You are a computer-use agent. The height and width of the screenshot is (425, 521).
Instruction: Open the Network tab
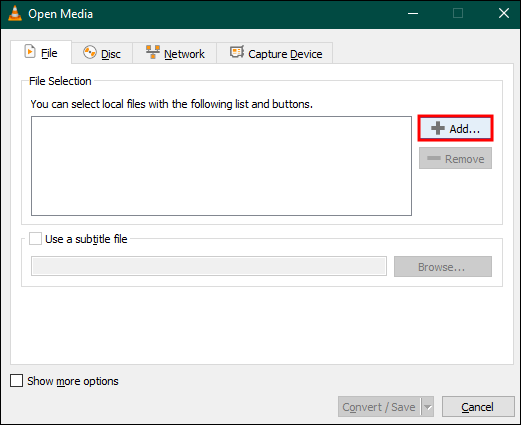(175, 53)
